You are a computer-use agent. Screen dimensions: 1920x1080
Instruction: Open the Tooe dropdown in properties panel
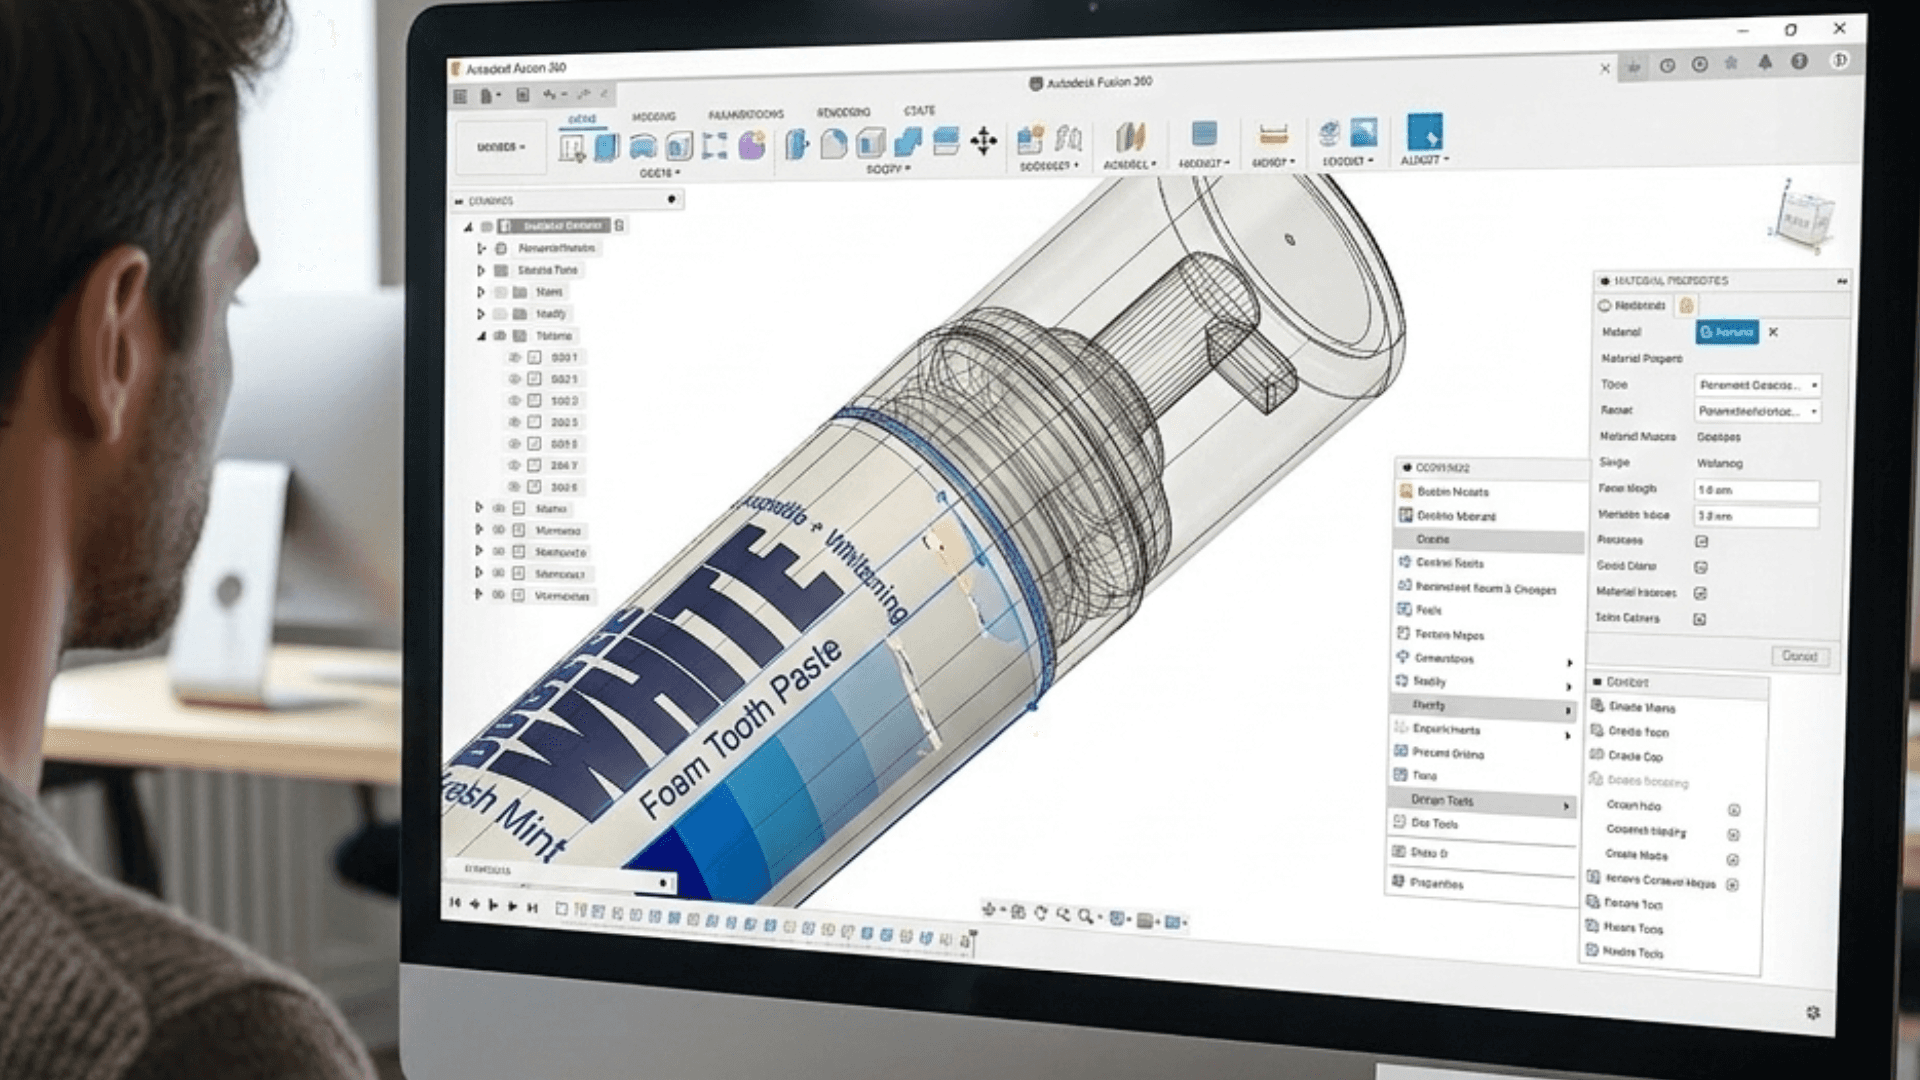[1757, 385]
